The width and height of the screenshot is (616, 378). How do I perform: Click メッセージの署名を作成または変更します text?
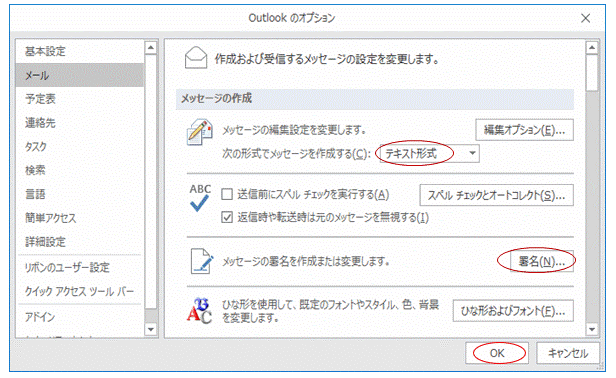pyautogui.click(x=306, y=261)
